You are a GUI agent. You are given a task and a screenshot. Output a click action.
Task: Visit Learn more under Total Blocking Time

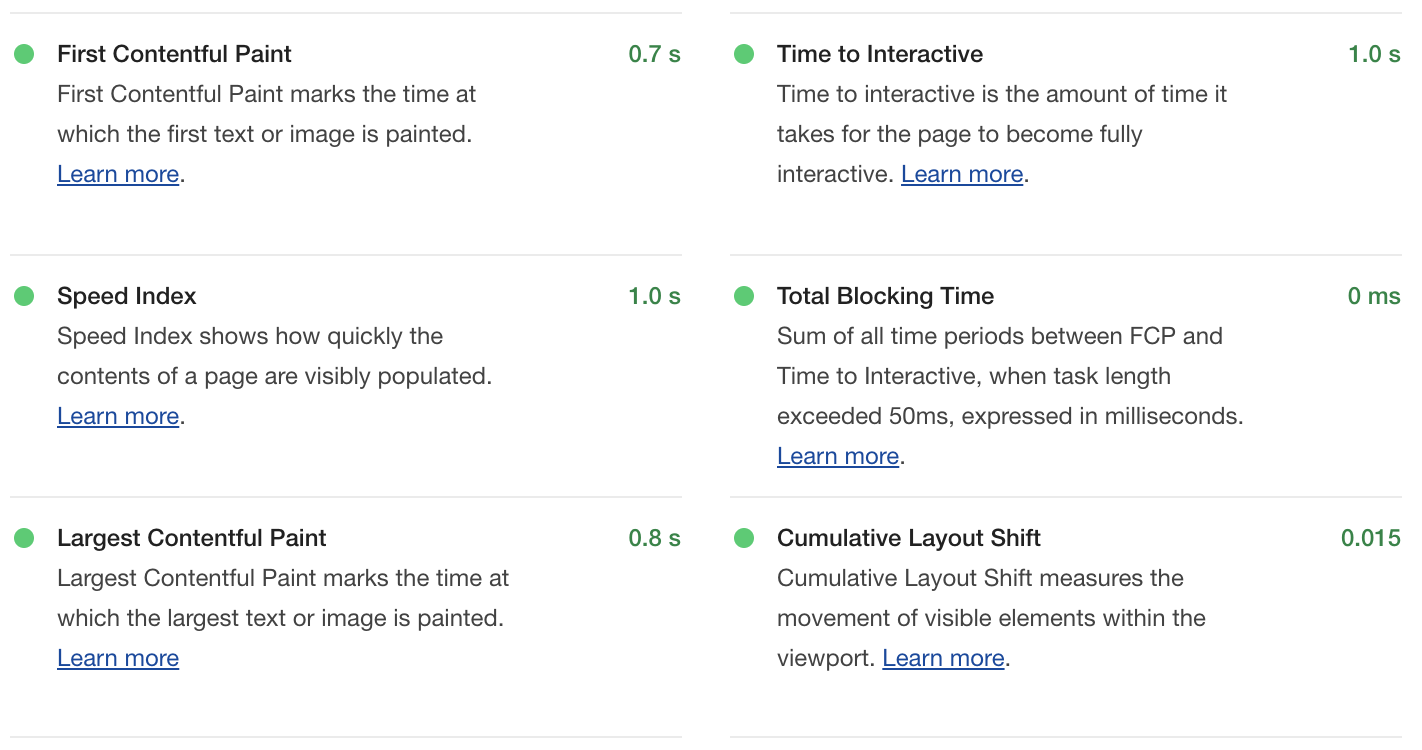[838, 456]
